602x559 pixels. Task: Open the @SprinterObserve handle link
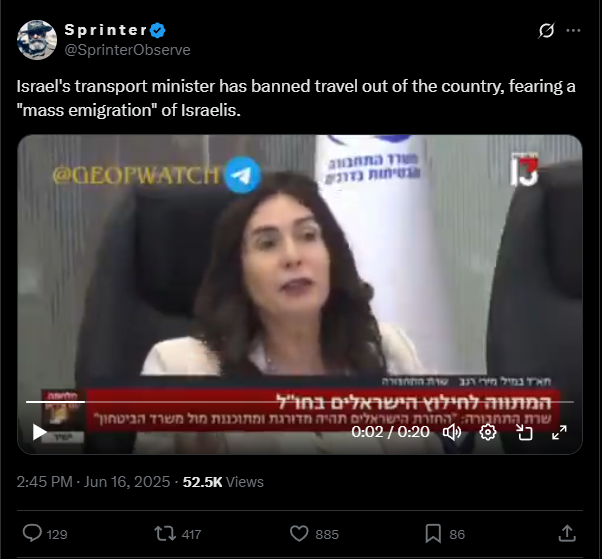pyautogui.click(x=127, y=50)
